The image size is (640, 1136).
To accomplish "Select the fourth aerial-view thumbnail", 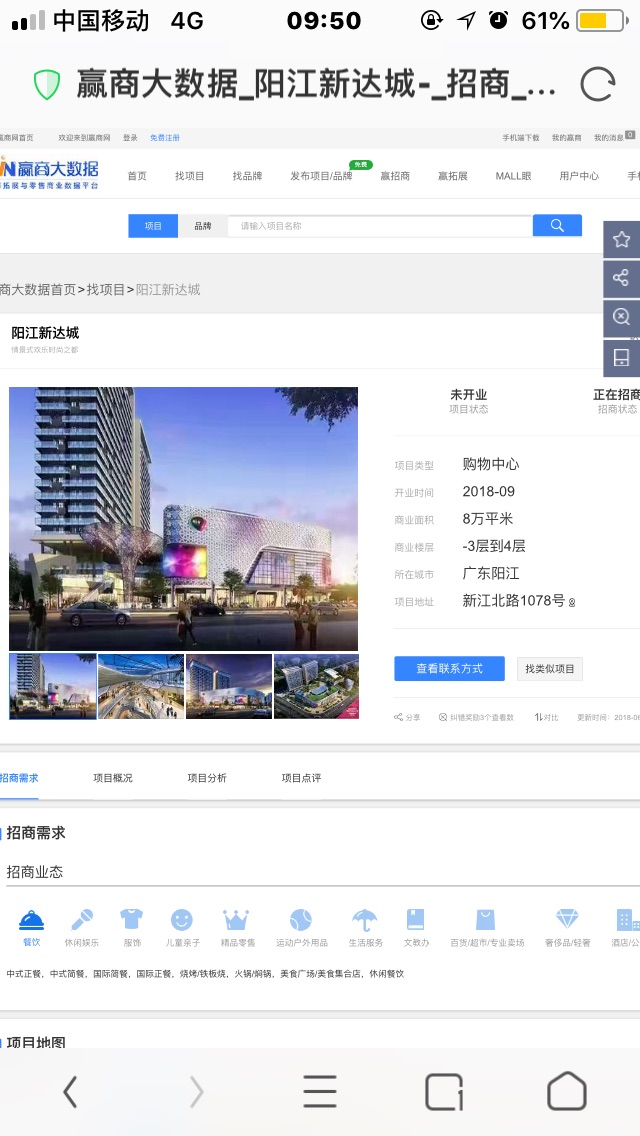I will [317, 686].
